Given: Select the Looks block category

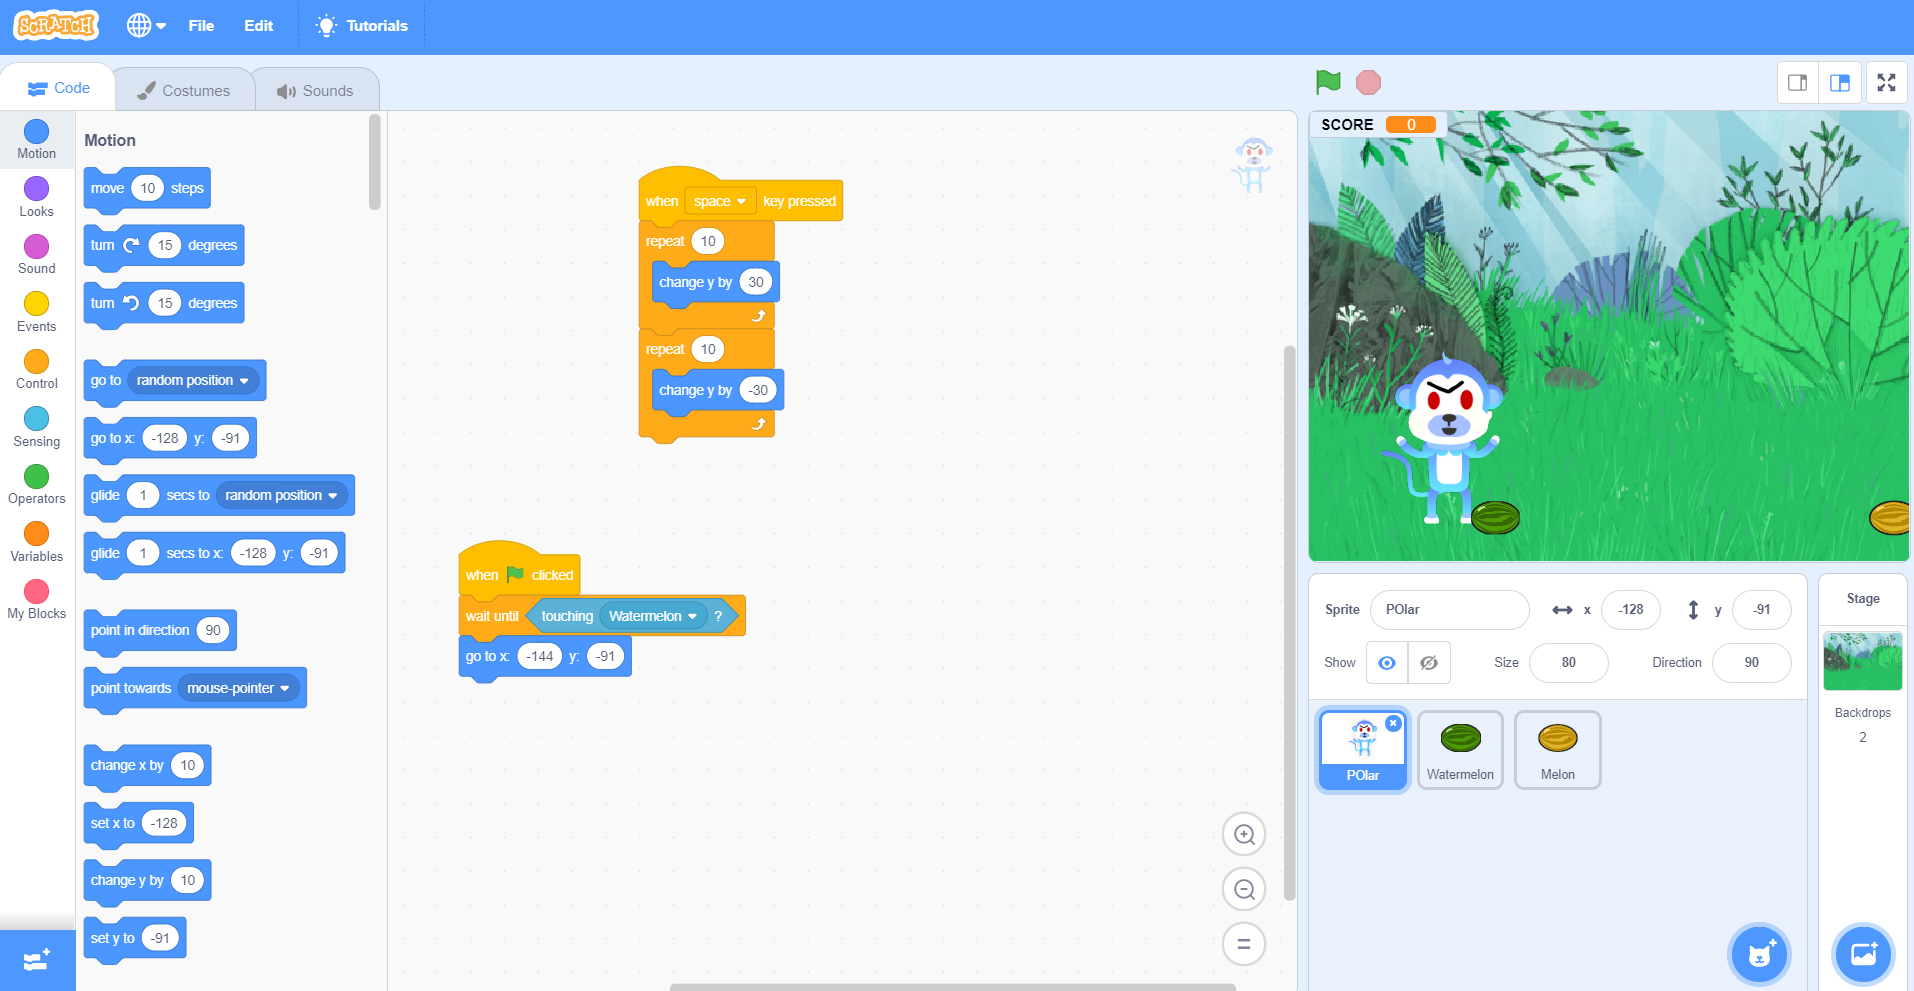Looking at the screenshot, I should (x=37, y=197).
